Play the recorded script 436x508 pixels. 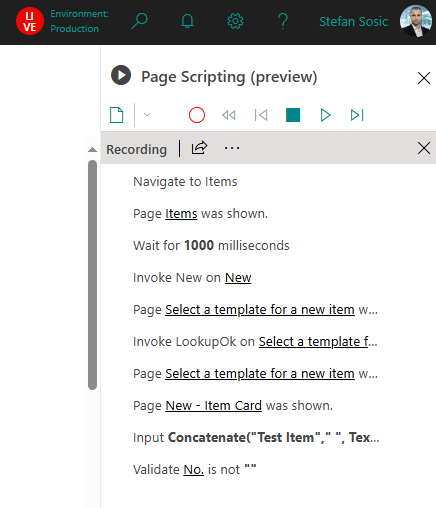325,115
